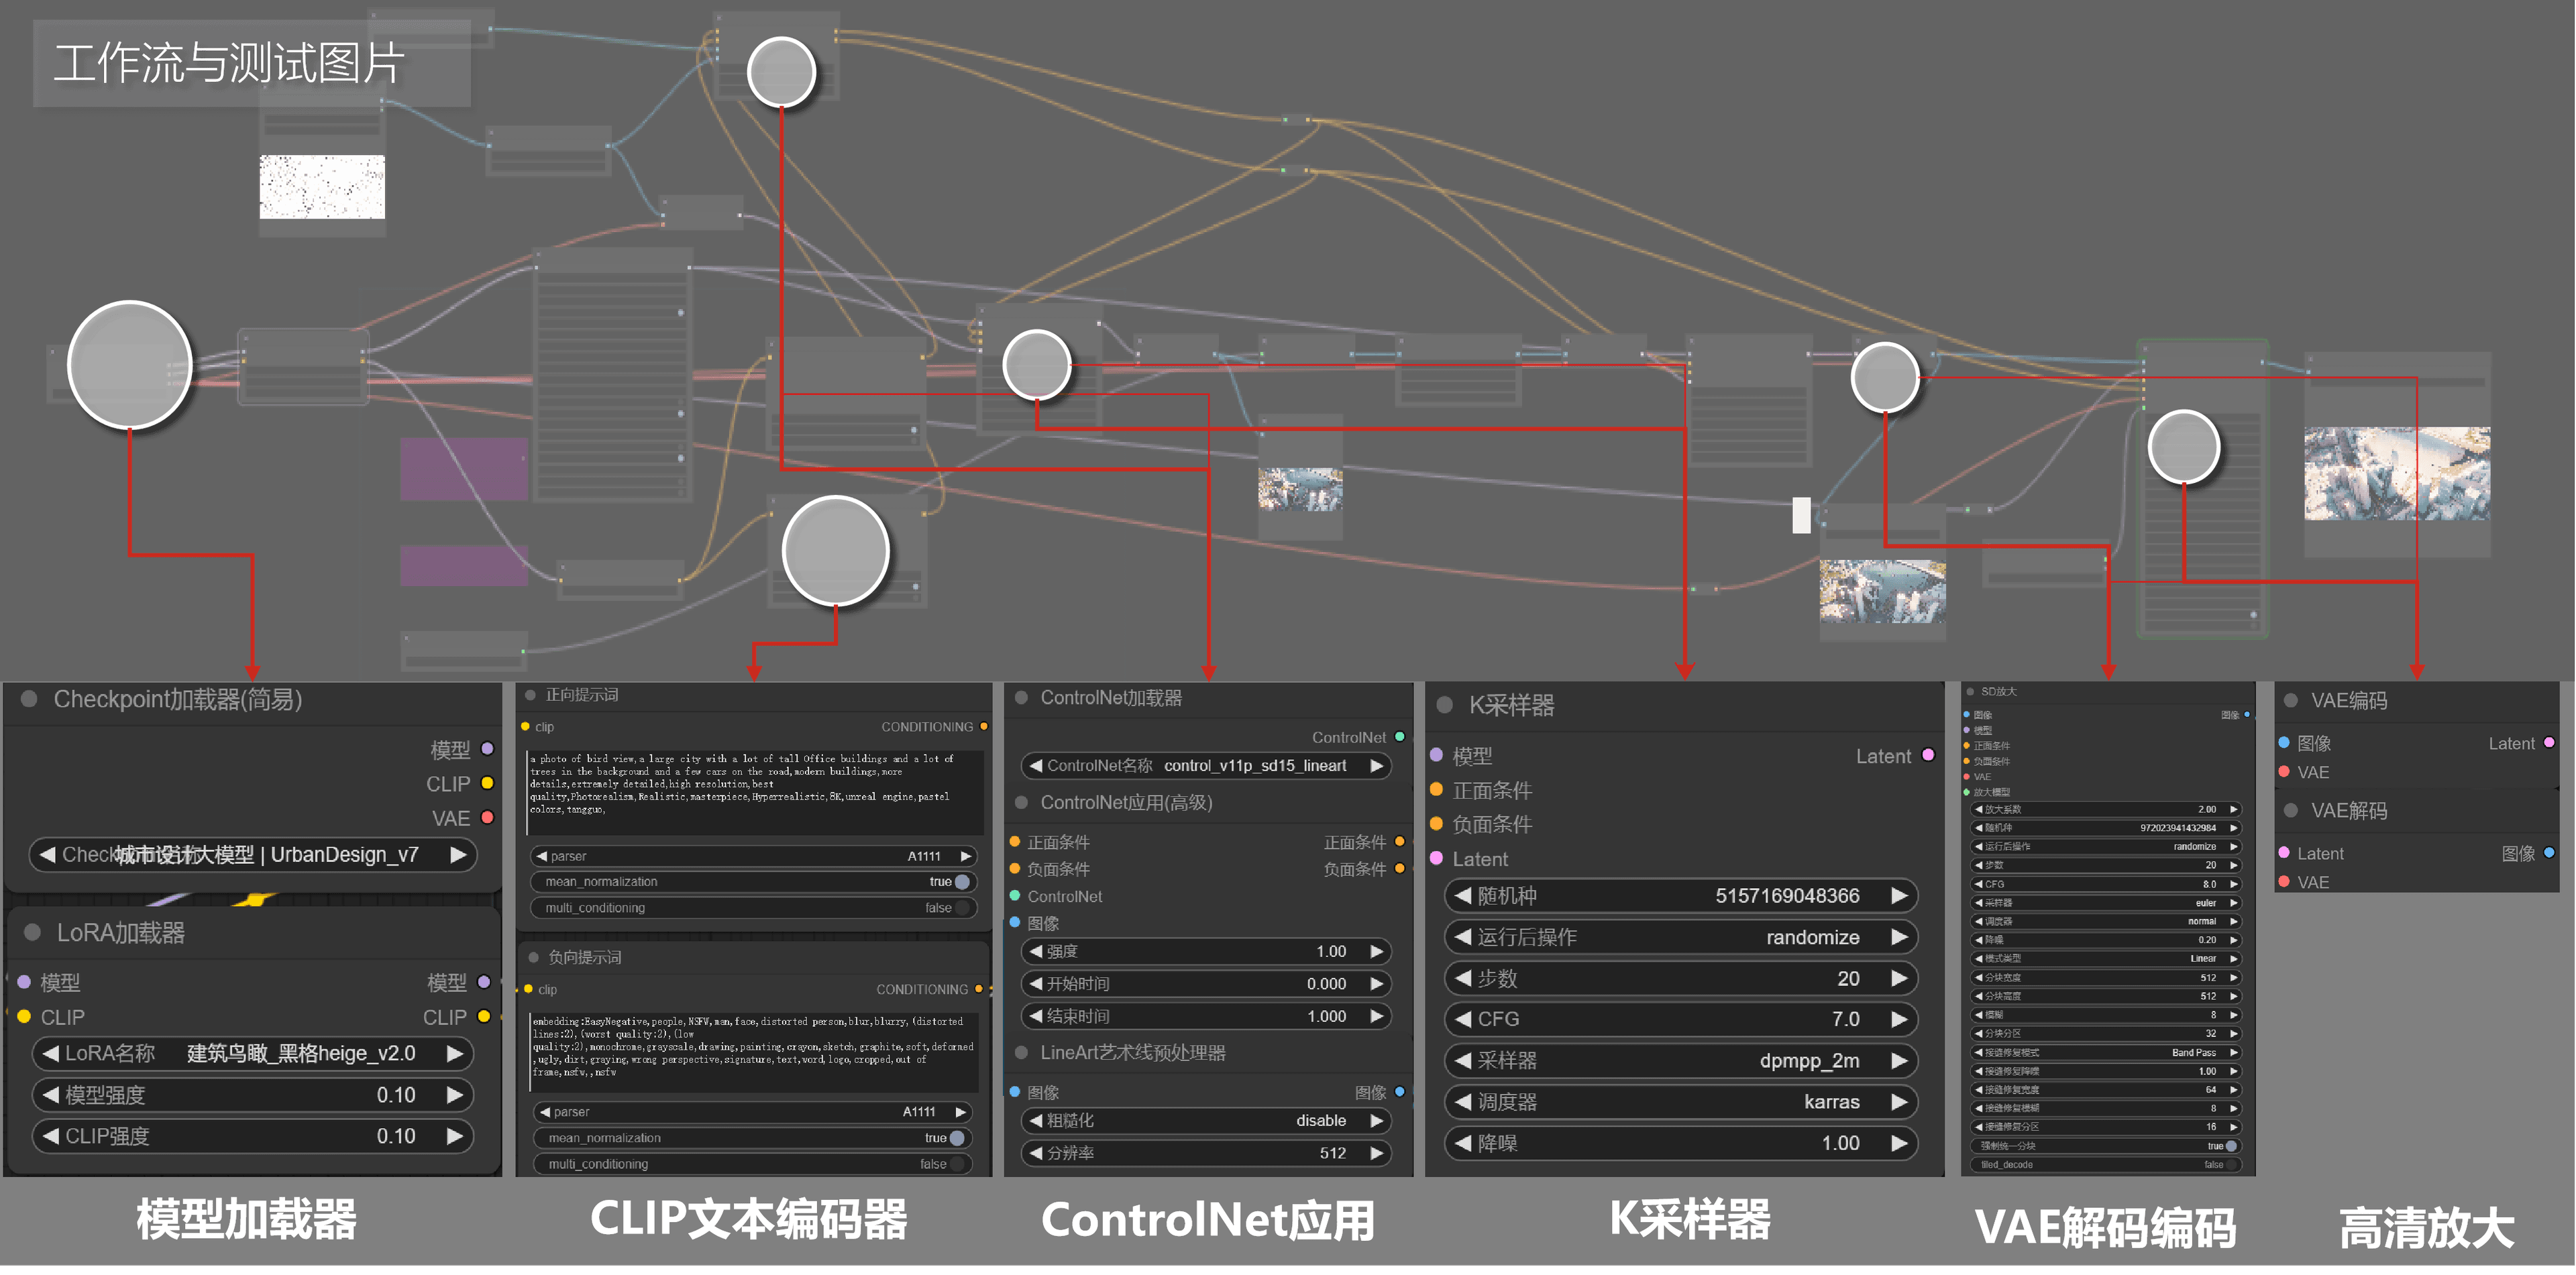Collapse the LoRA加载器 node via its title dot
This screenshot has height=1275, width=2576.
32,932
